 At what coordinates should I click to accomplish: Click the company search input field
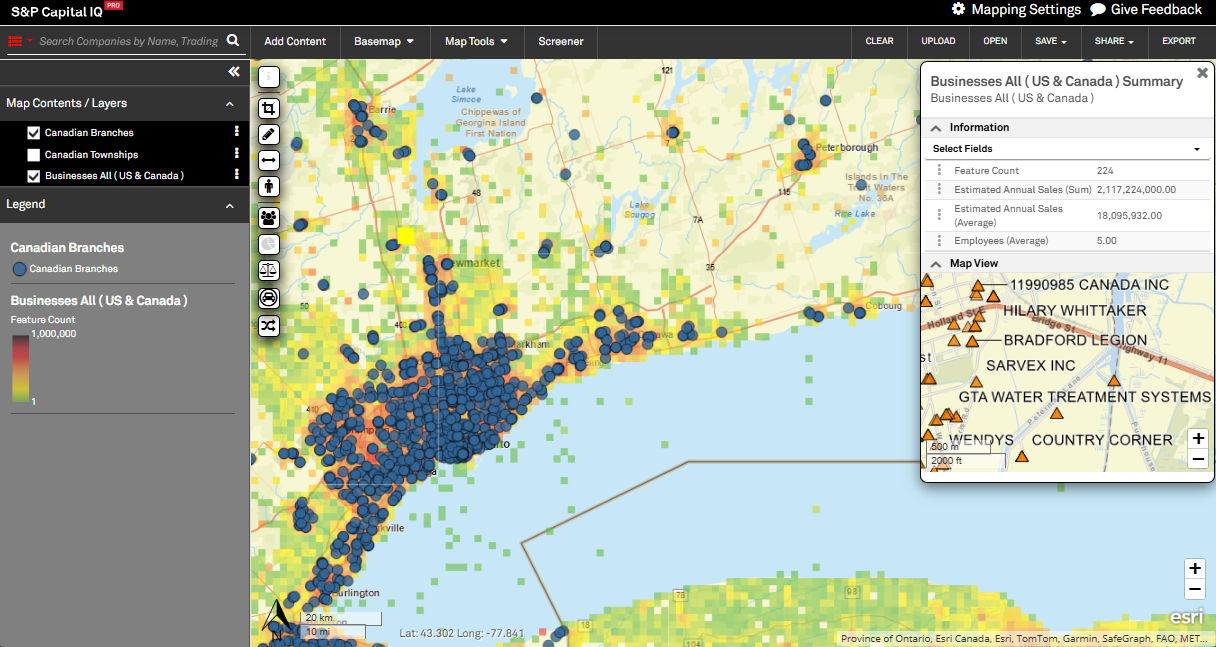click(x=128, y=42)
